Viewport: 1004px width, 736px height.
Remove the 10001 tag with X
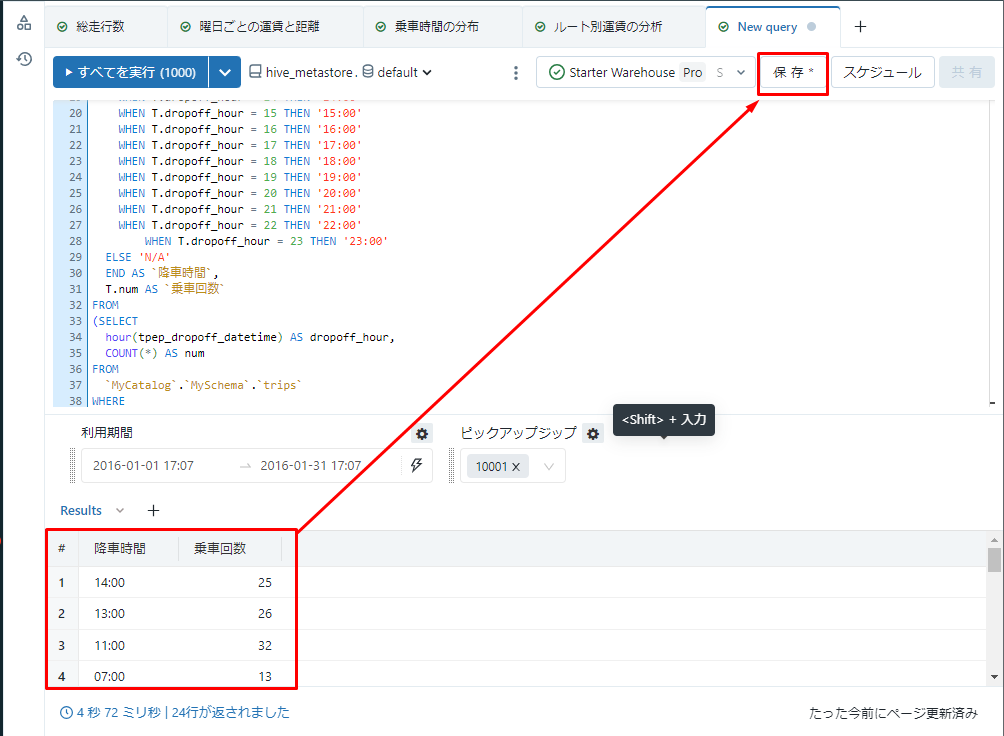pyautogui.click(x=515, y=467)
